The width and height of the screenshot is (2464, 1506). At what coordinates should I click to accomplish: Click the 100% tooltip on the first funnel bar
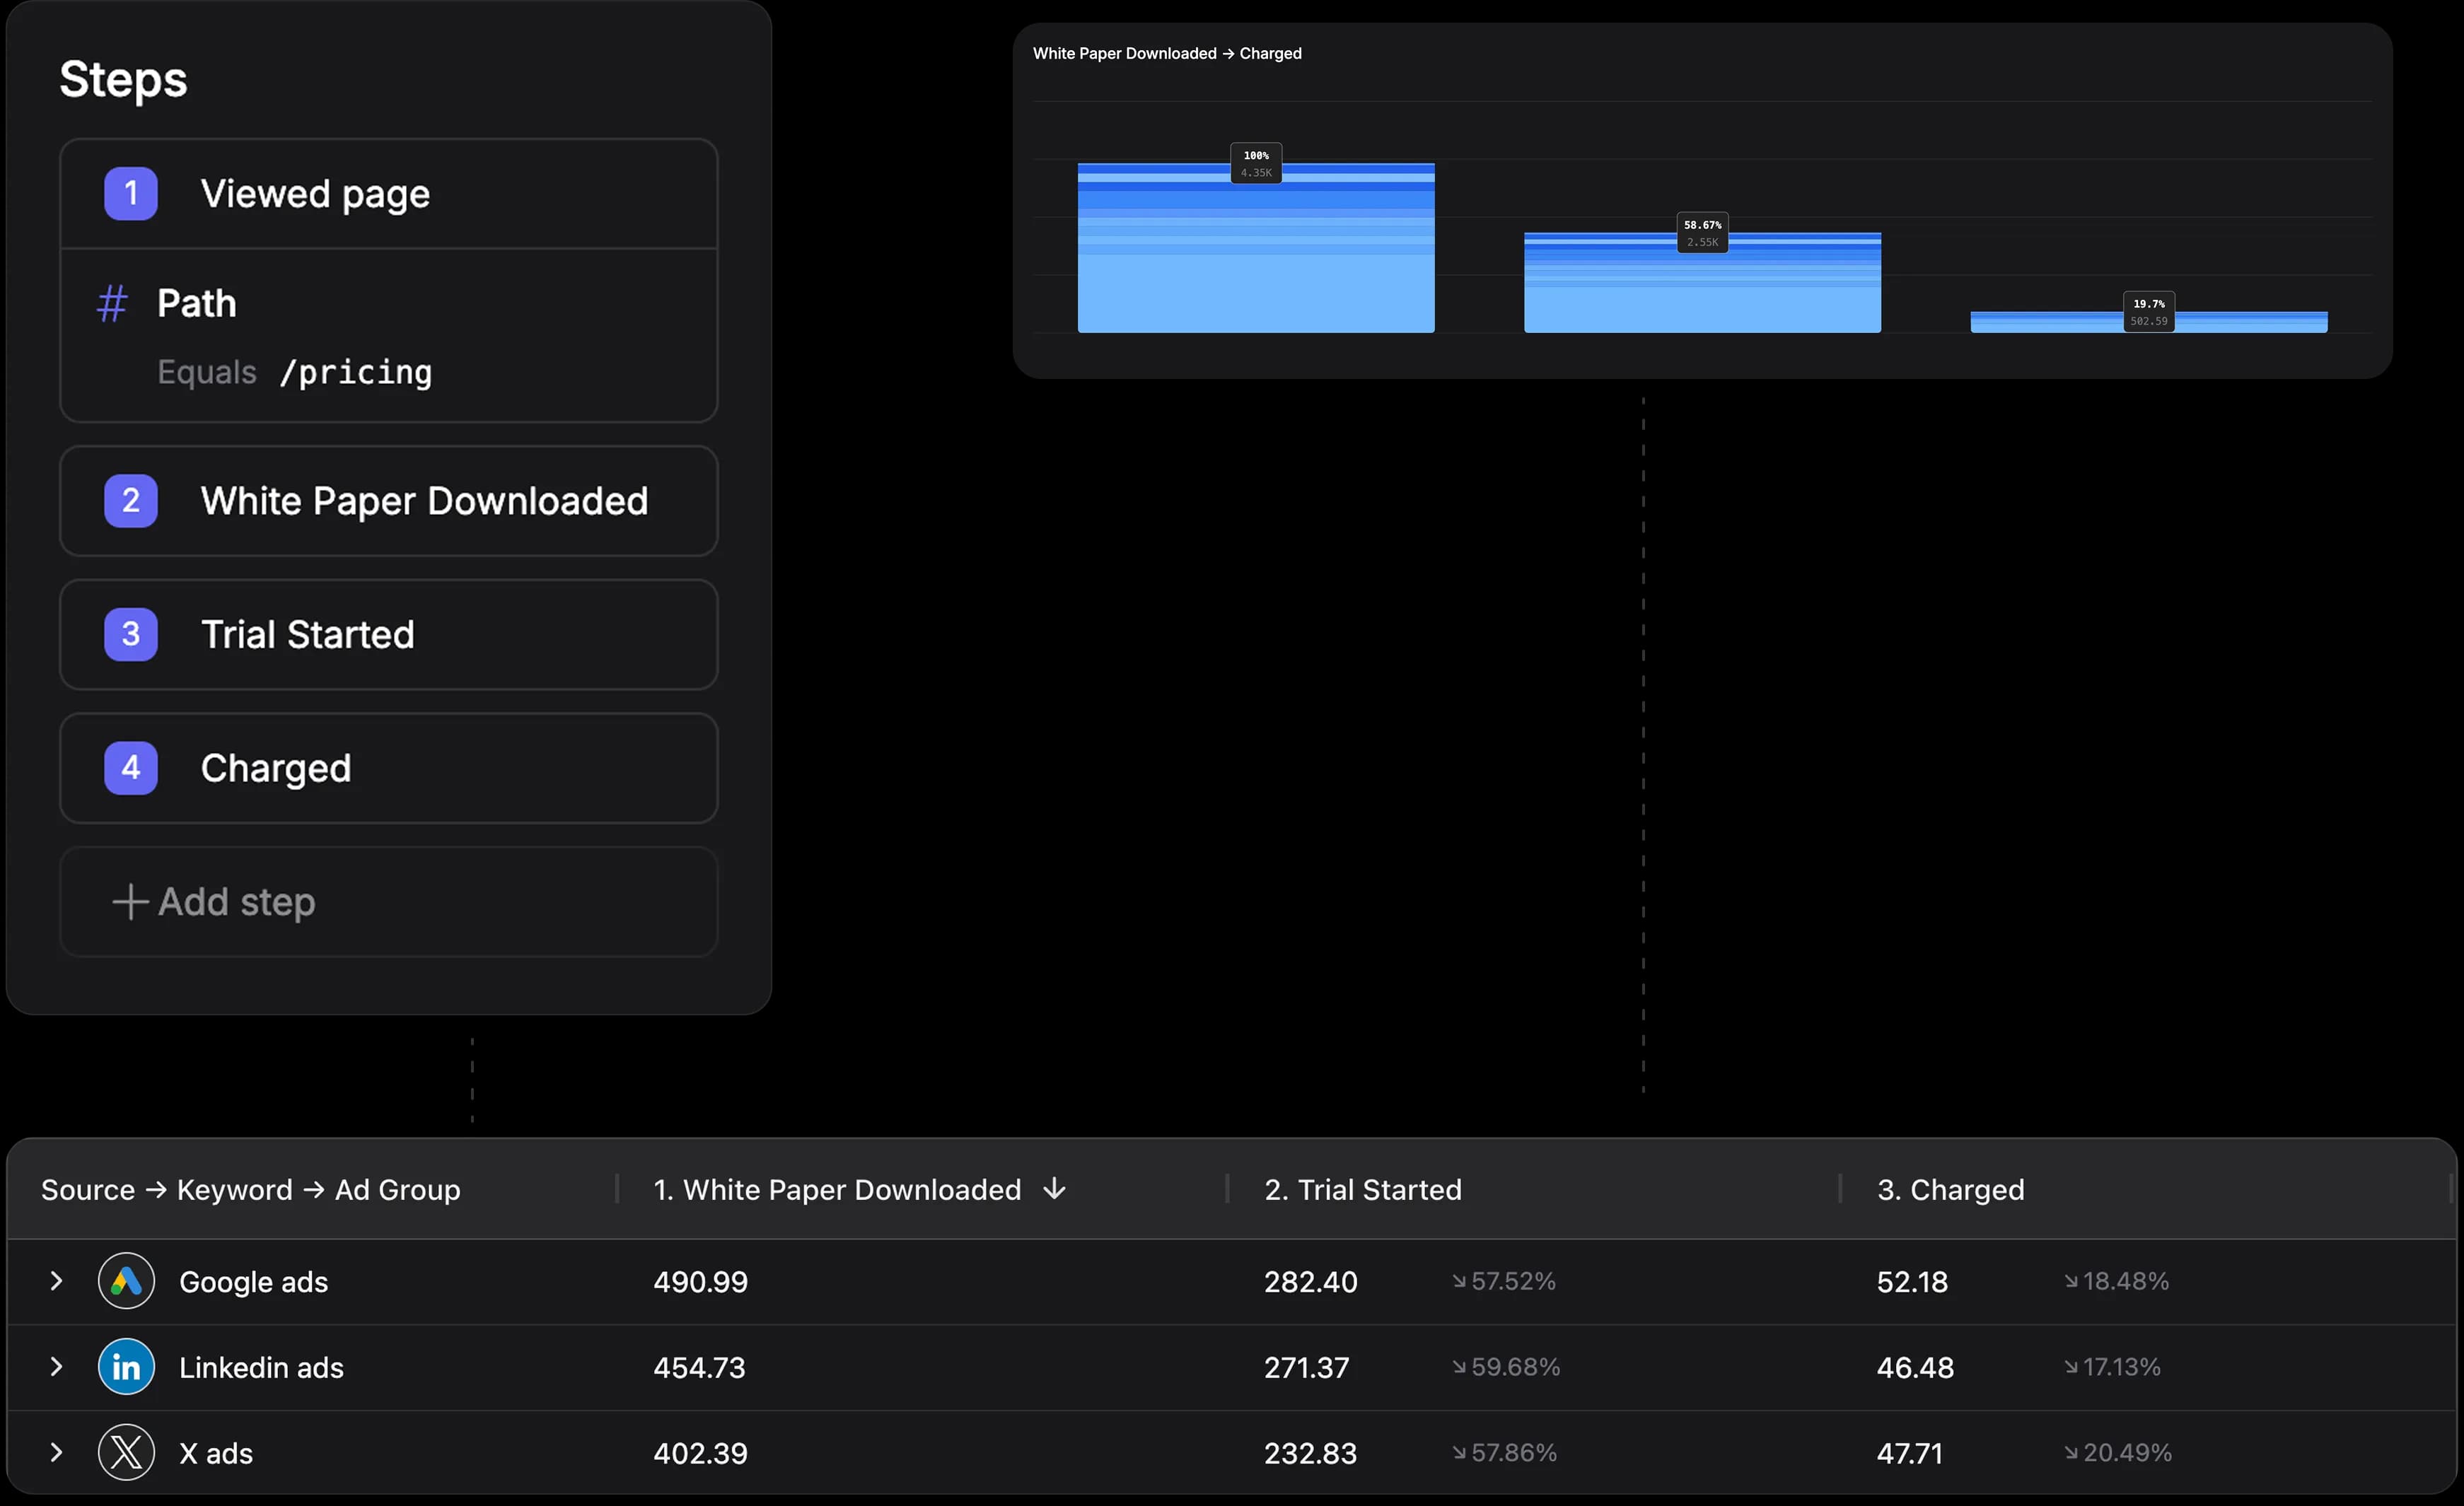tap(1256, 163)
